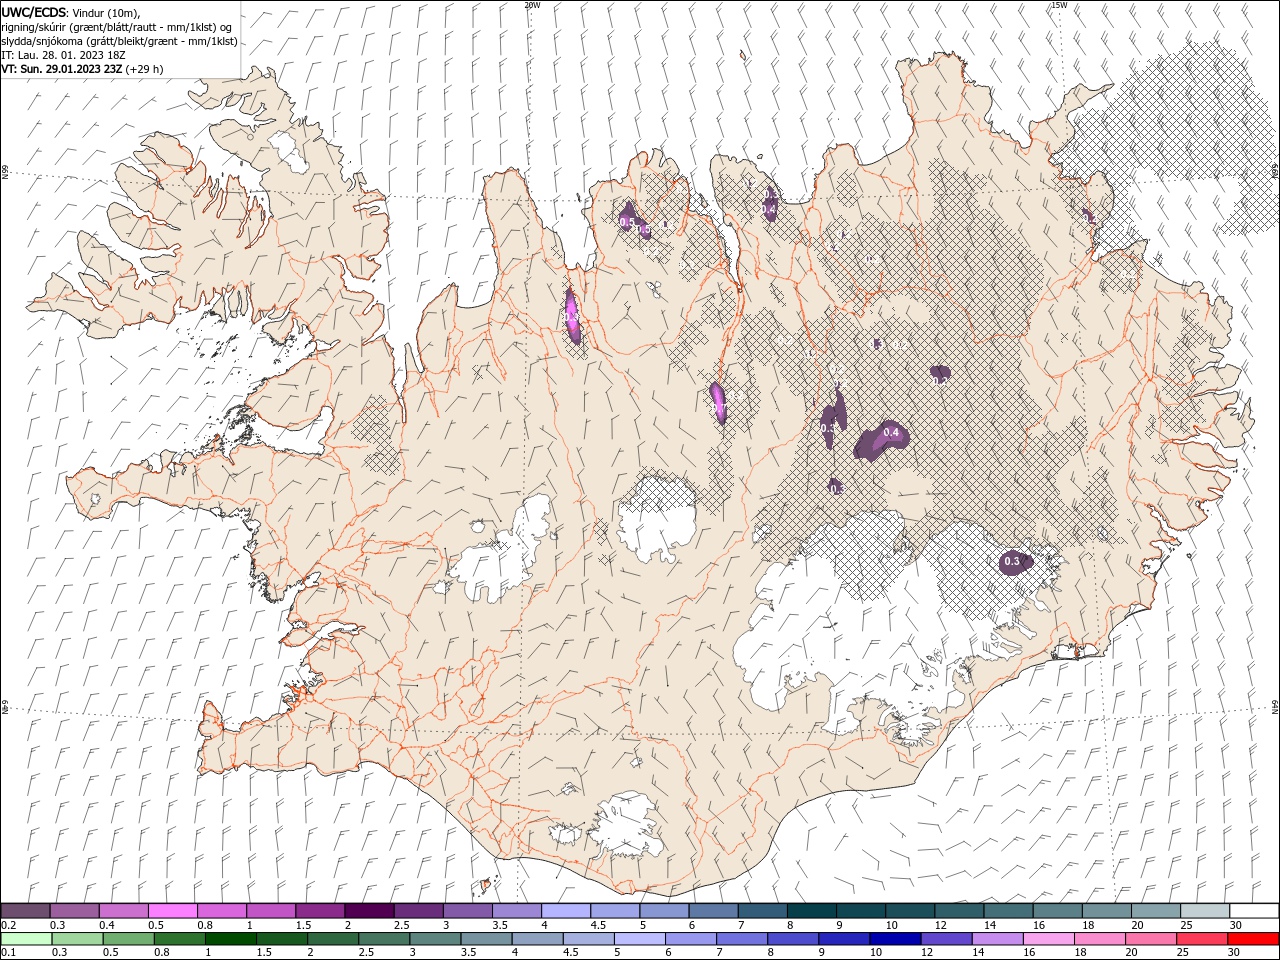The height and width of the screenshot is (960, 1280).
Task: Click the valid time 'VT: Sun. 29.01.2023 23Z'
Action: [62, 69]
